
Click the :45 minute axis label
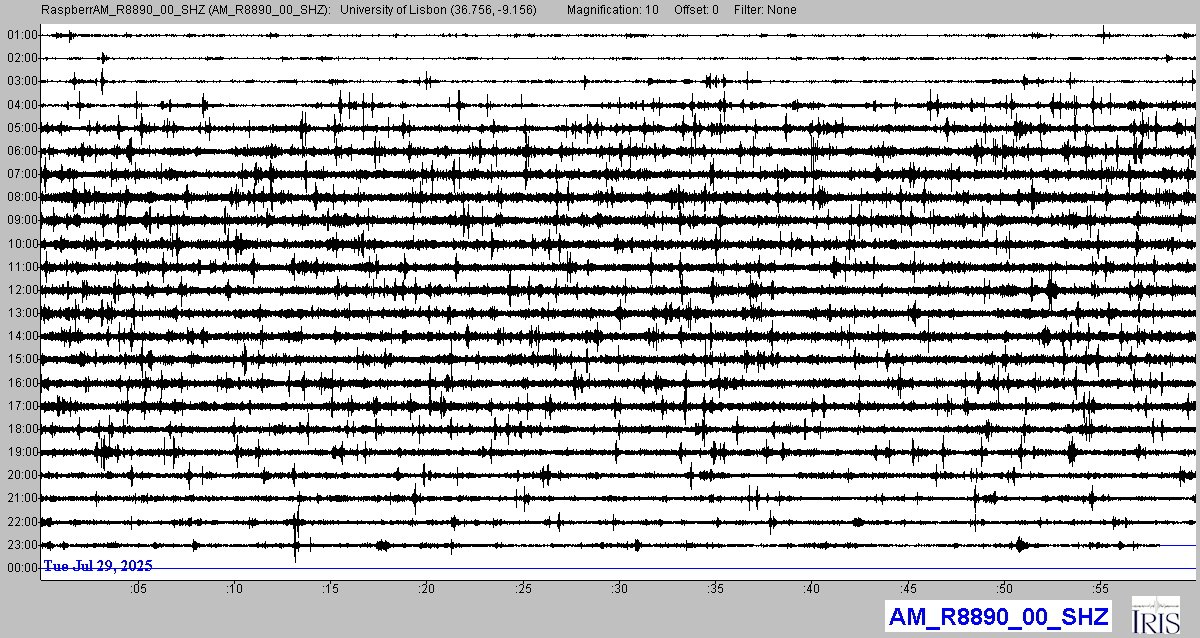[909, 588]
